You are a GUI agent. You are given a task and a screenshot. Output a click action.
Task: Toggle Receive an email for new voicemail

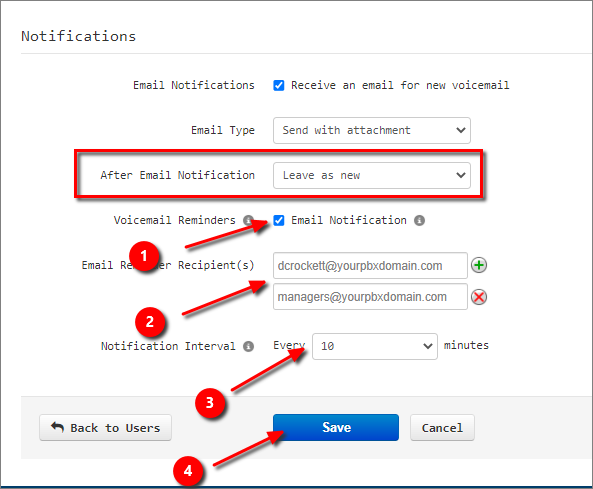[279, 85]
